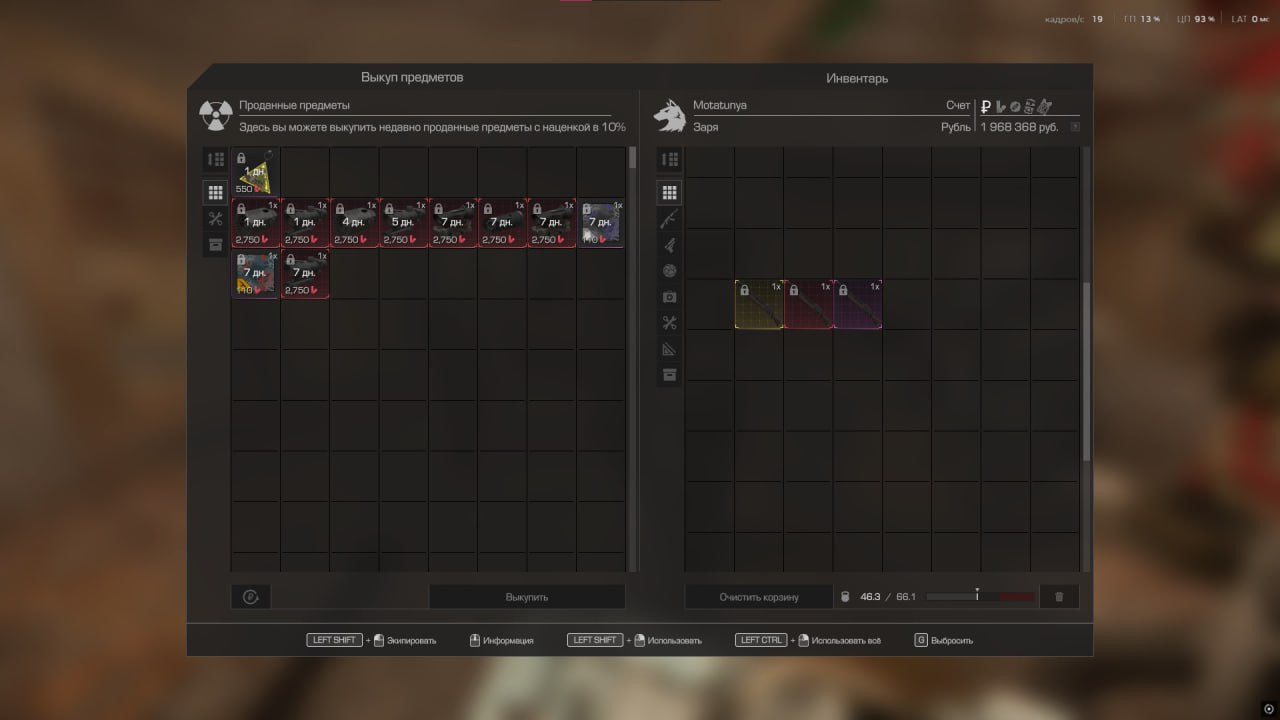Screen dimensions: 1280x720
Task: Open the Выкуп предметов tab
Action: pyautogui.click(x=412, y=78)
